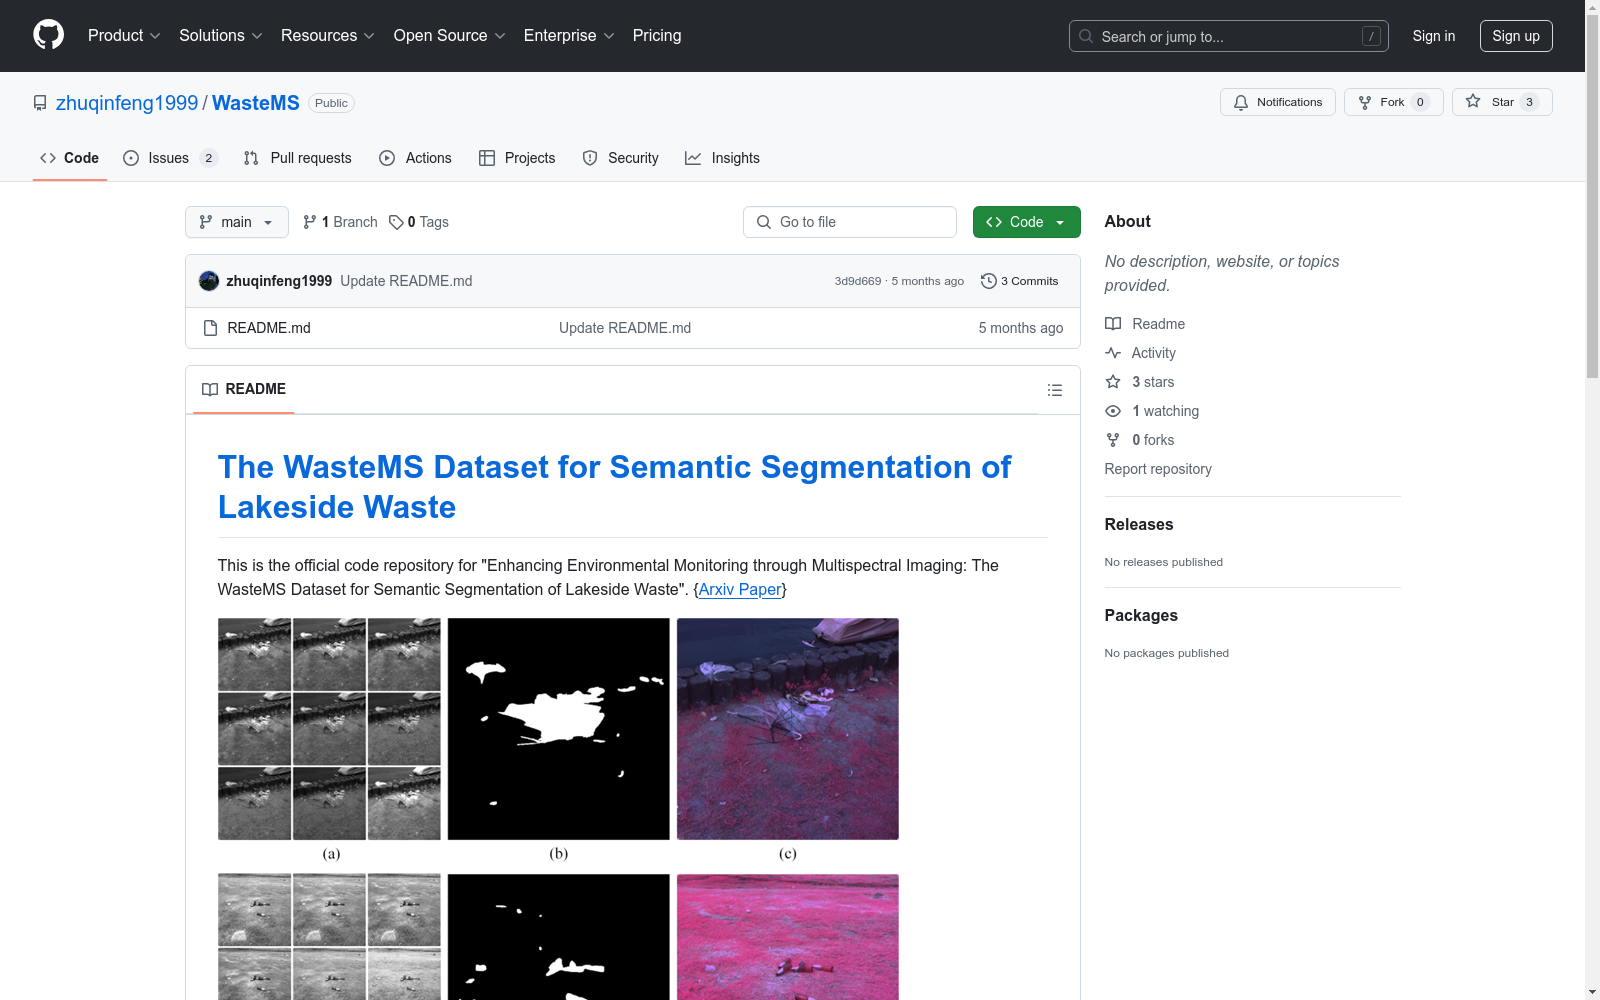This screenshot has height=1000, width=1600.
Task: Click the page scrollbar down arrow
Action: click(x=1592, y=992)
